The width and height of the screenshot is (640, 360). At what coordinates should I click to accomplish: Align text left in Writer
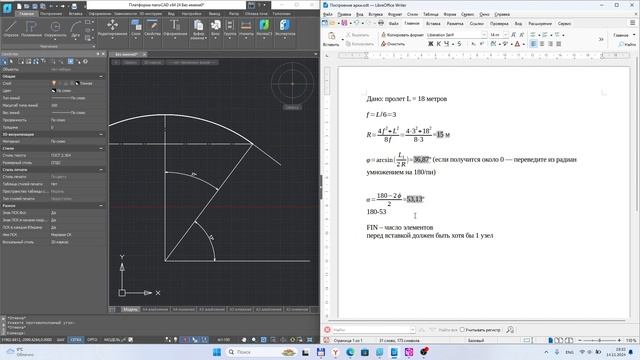pyautogui.click(x=533, y=44)
